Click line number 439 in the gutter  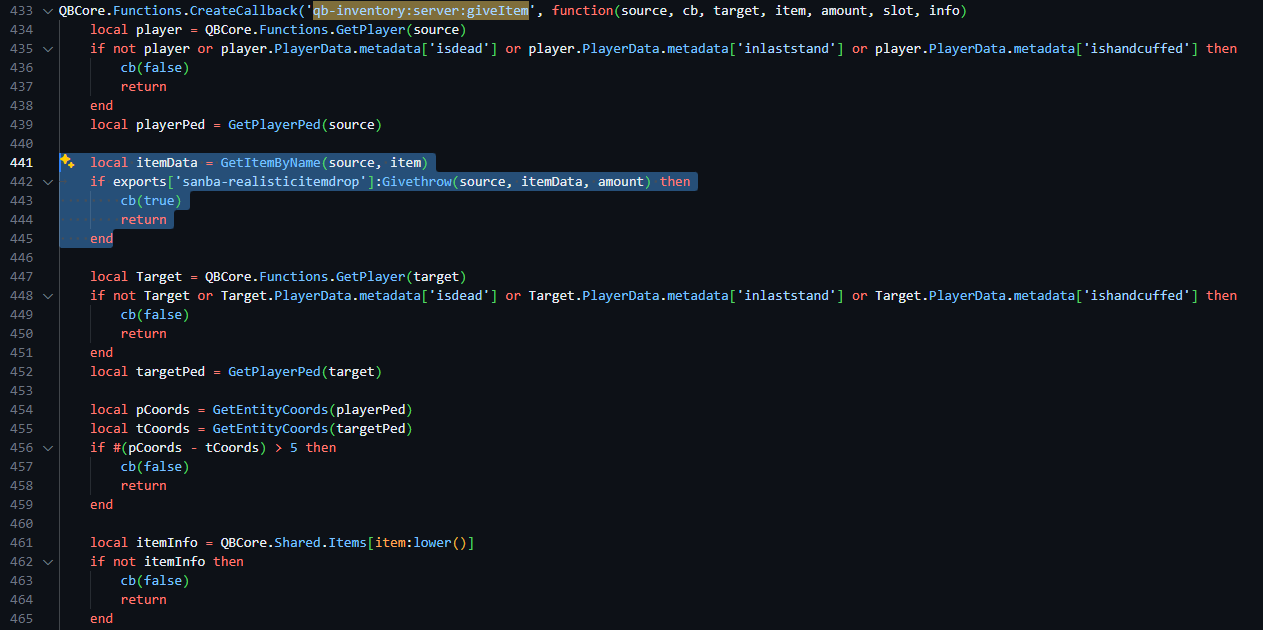(20, 125)
